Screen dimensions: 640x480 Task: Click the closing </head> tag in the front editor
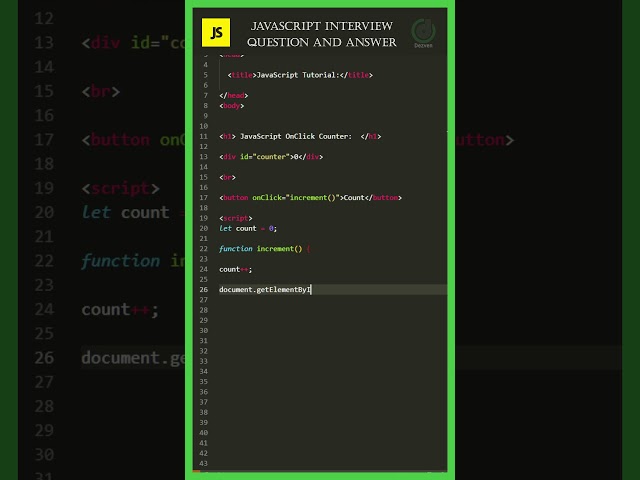[x=233, y=96]
